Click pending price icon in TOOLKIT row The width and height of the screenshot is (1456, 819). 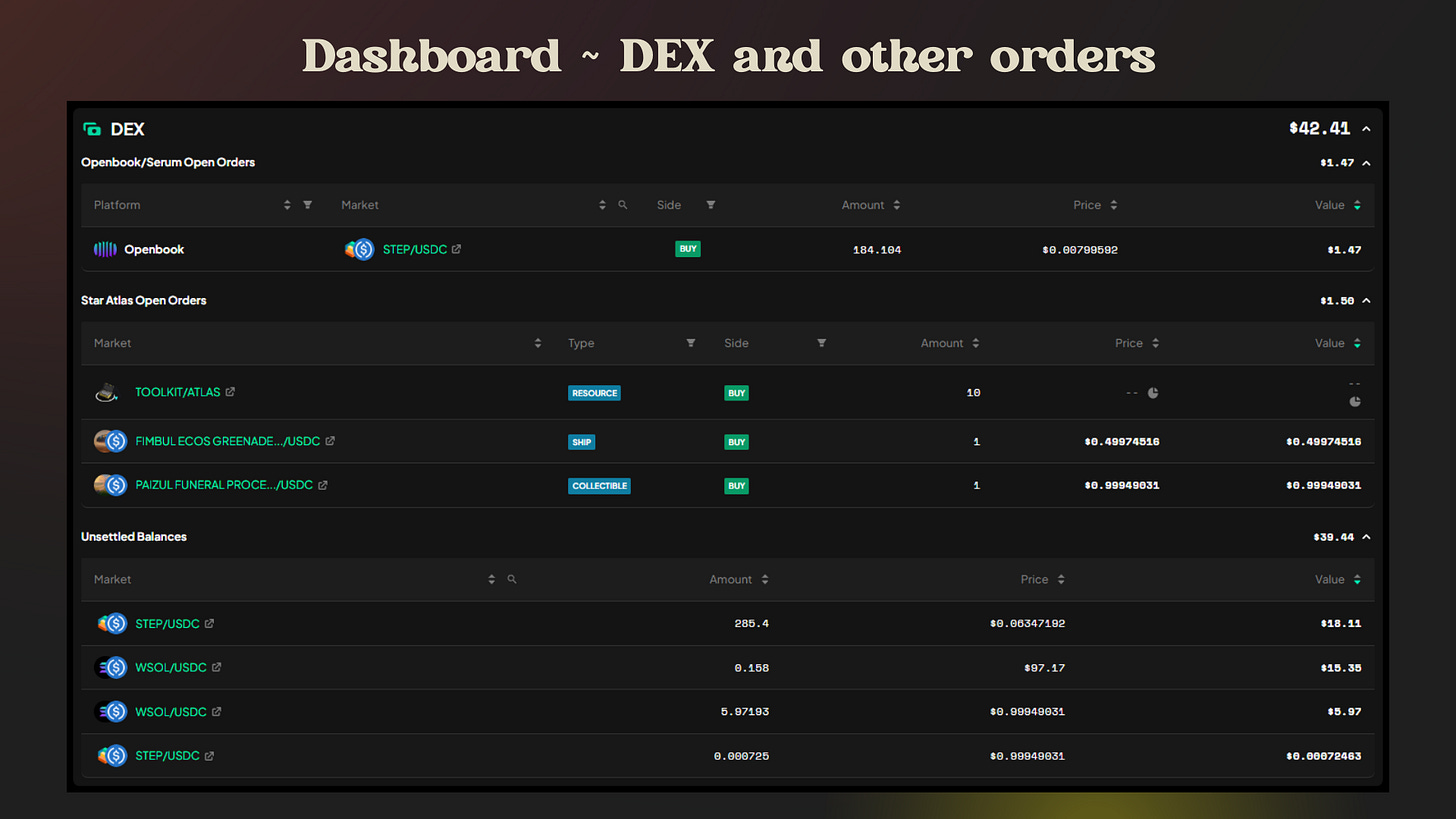click(1153, 393)
